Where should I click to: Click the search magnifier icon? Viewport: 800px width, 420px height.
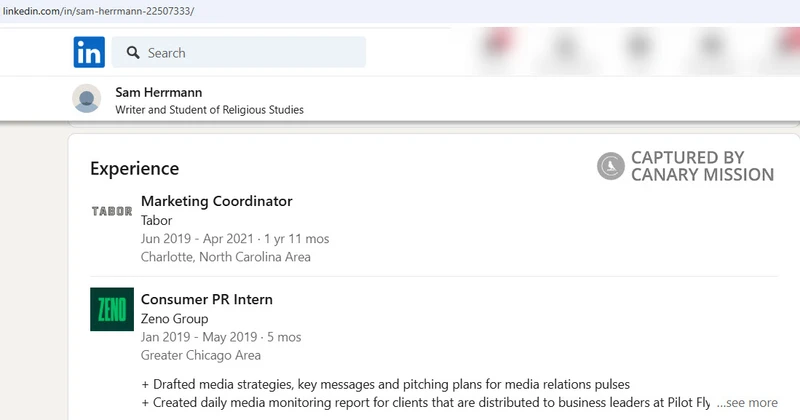pyautogui.click(x=133, y=53)
